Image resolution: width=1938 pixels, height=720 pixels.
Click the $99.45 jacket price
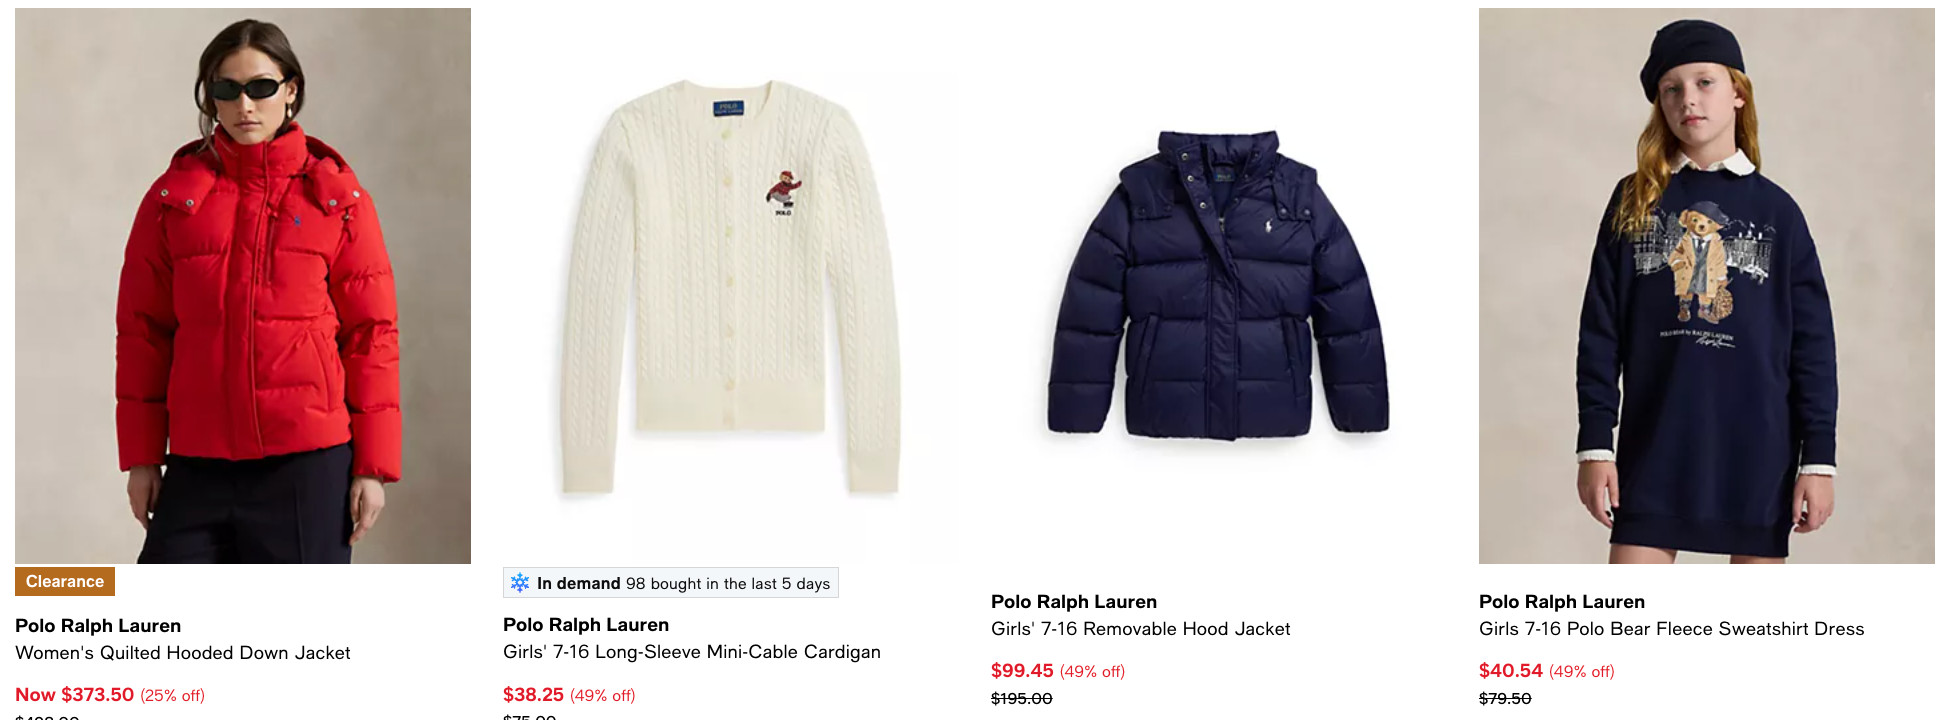click(x=1022, y=671)
